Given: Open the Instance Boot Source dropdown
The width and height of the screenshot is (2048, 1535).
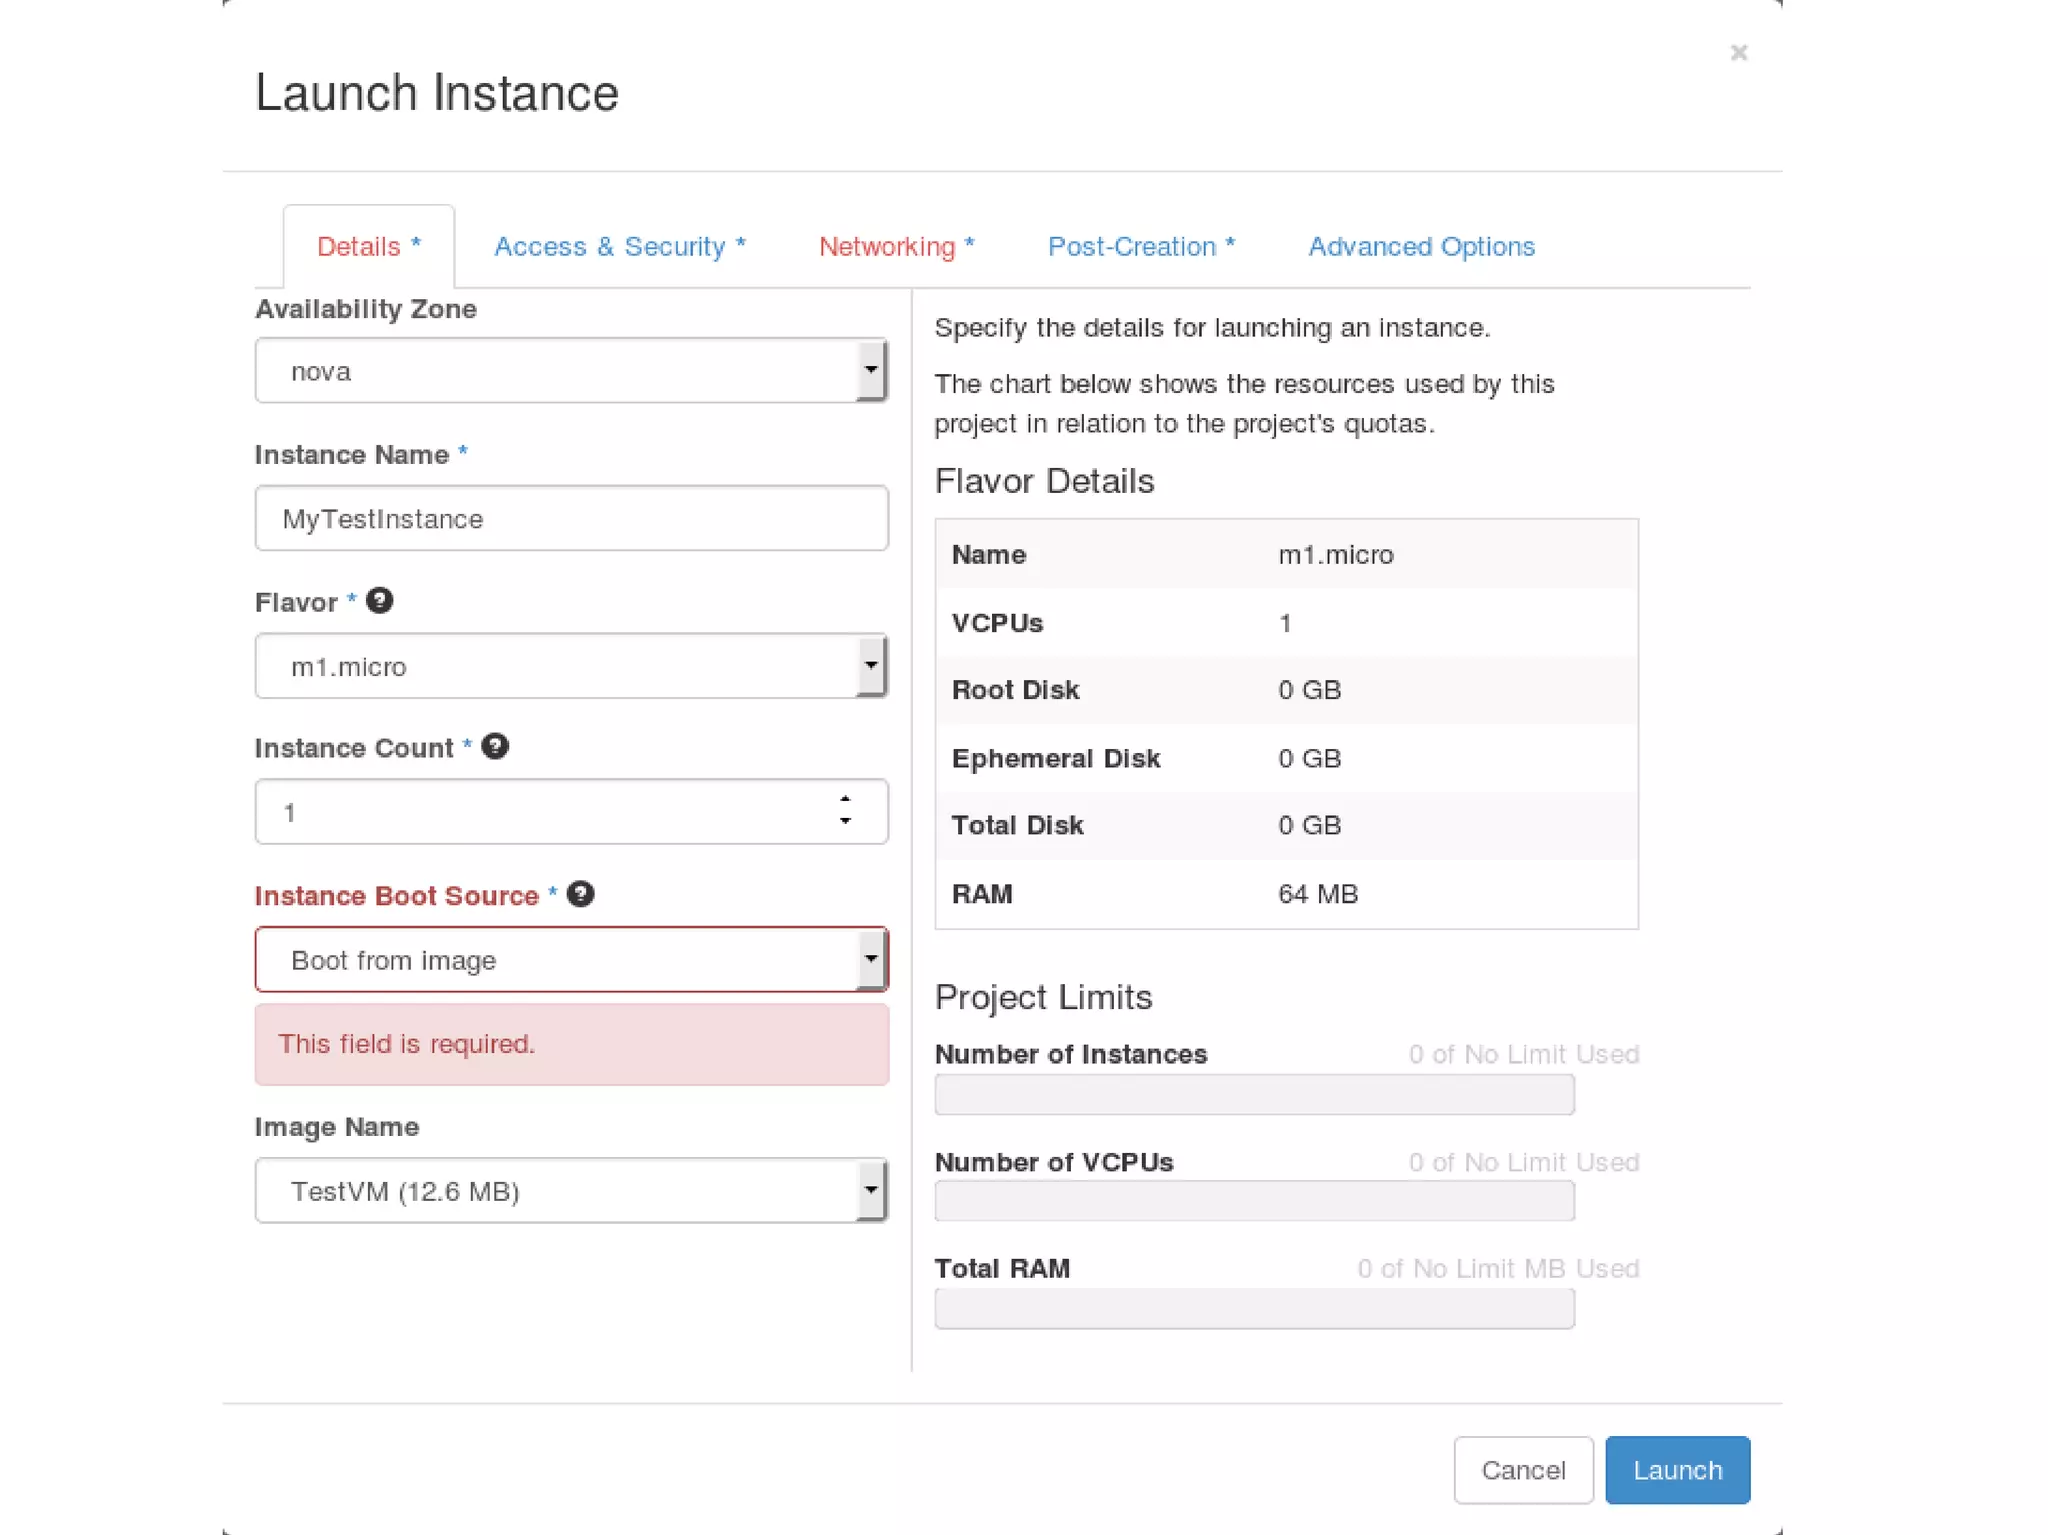Looking at the screenshot, I should coord(570,960).
